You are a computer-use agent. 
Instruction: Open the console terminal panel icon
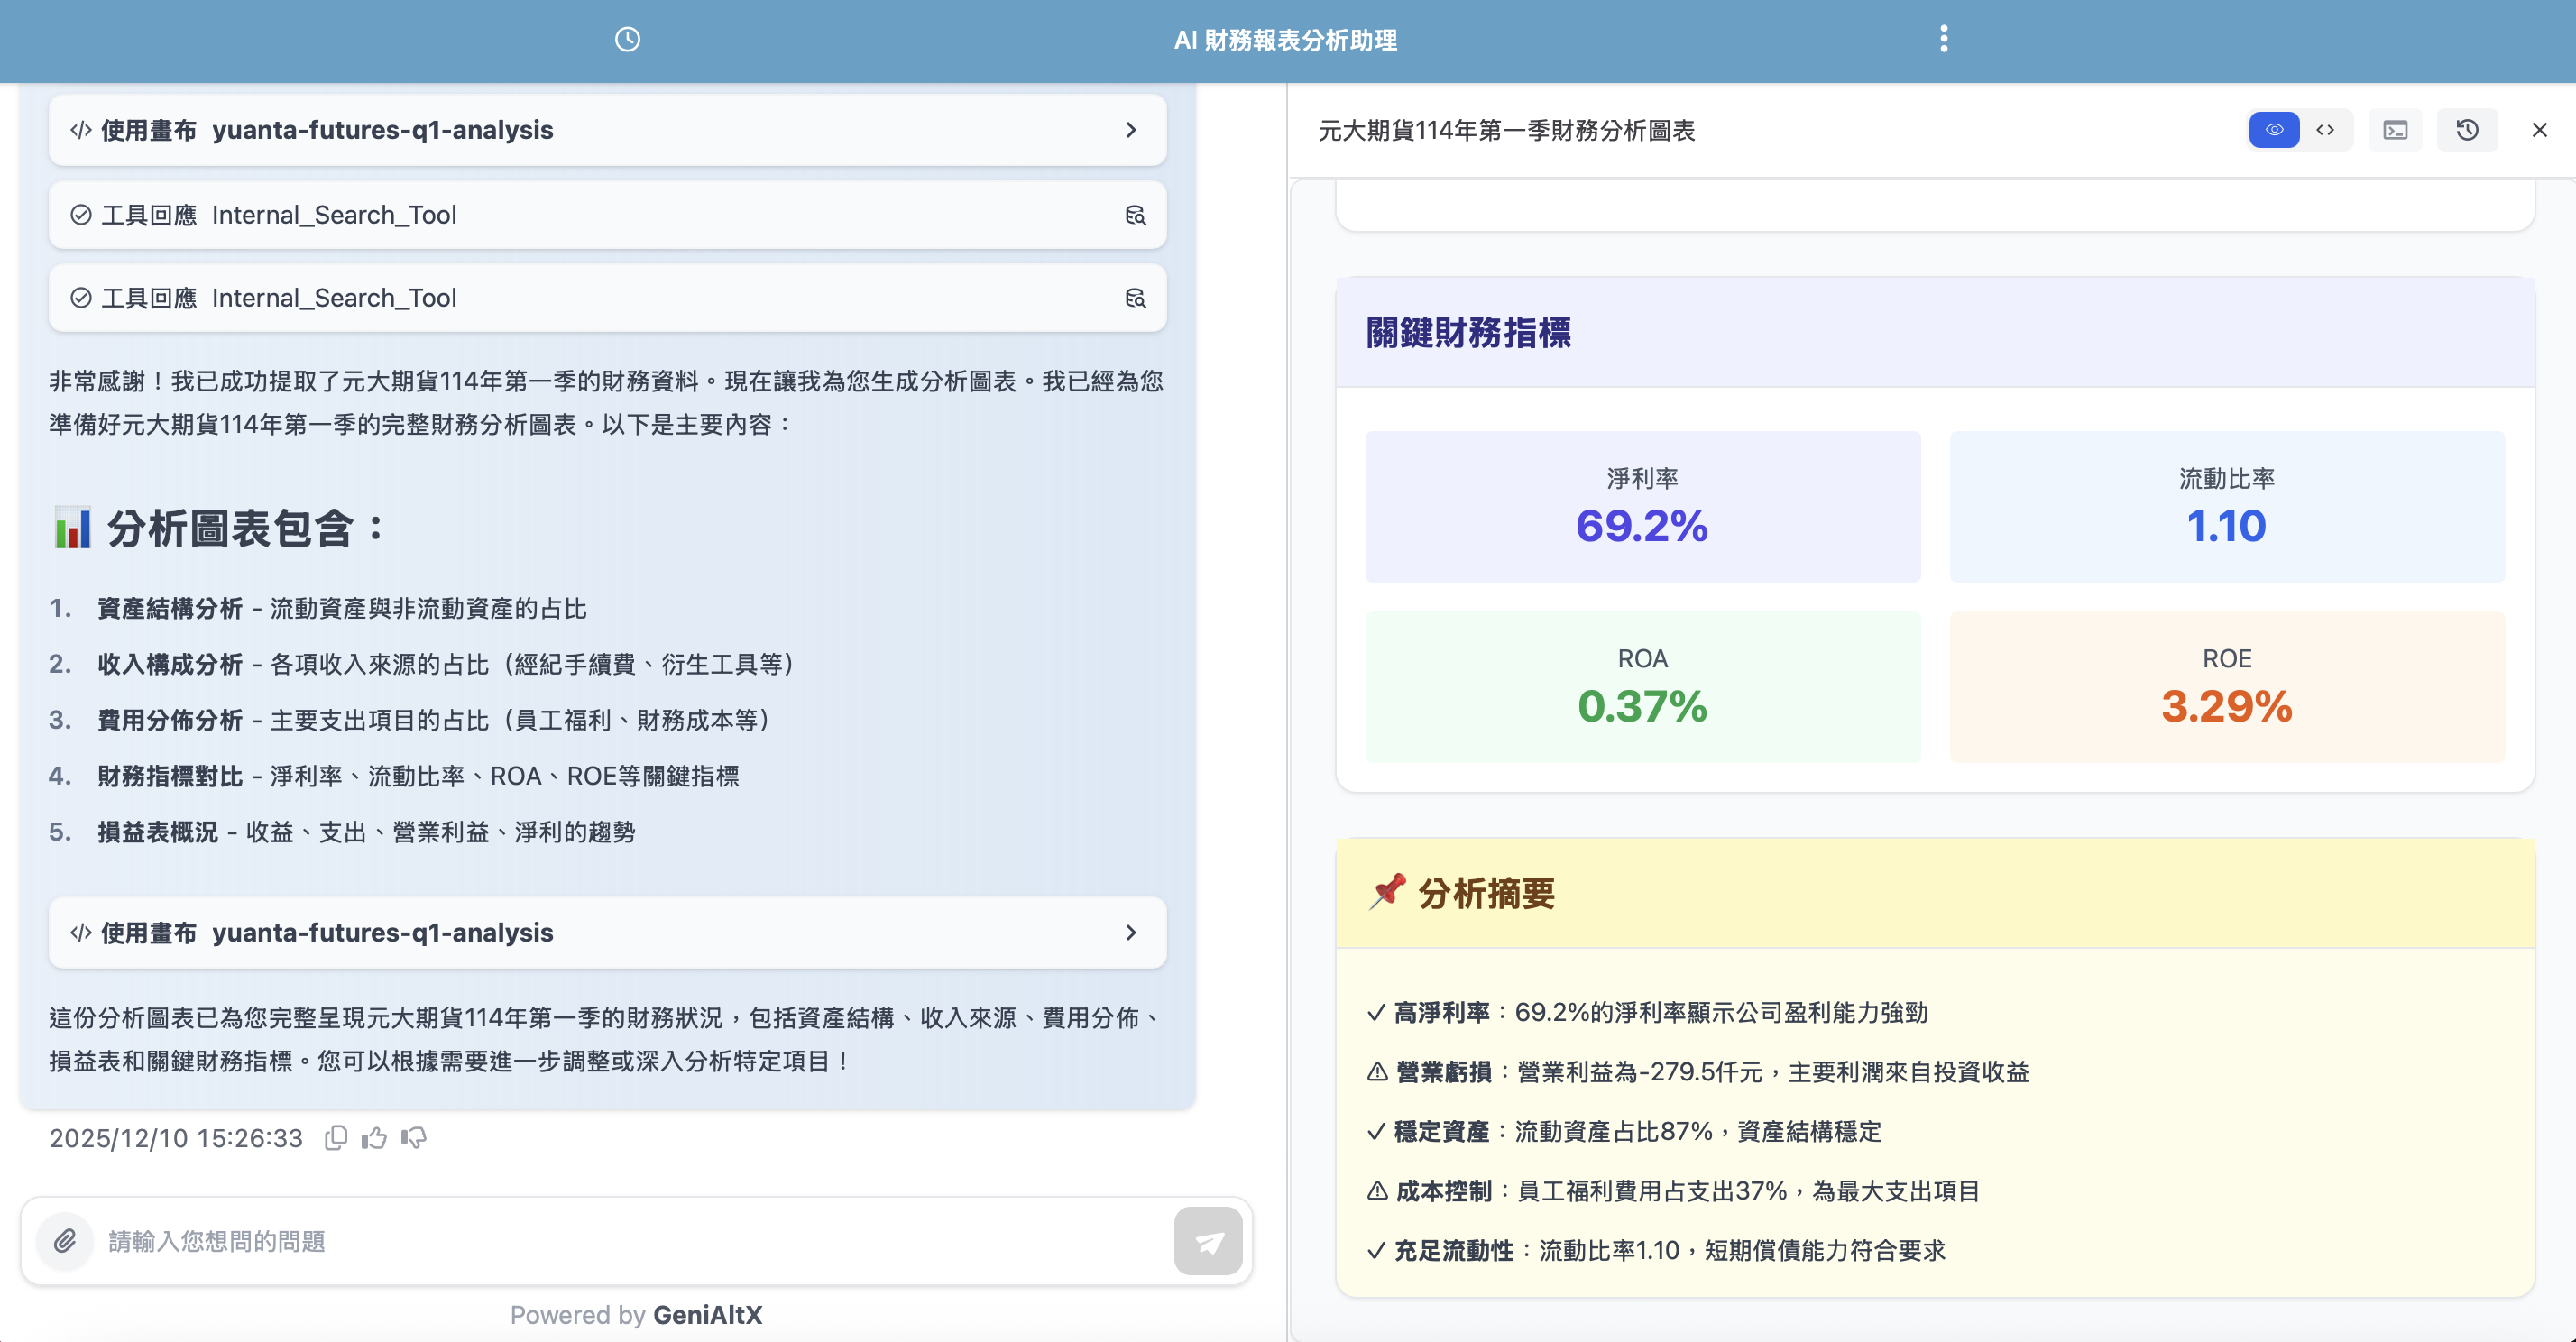pyautogui.click(x=2395, y=130)
